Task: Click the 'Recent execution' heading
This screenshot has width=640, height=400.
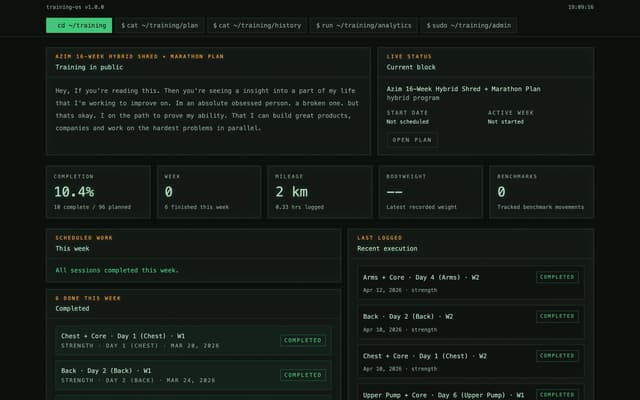Action: coord(387,249)
